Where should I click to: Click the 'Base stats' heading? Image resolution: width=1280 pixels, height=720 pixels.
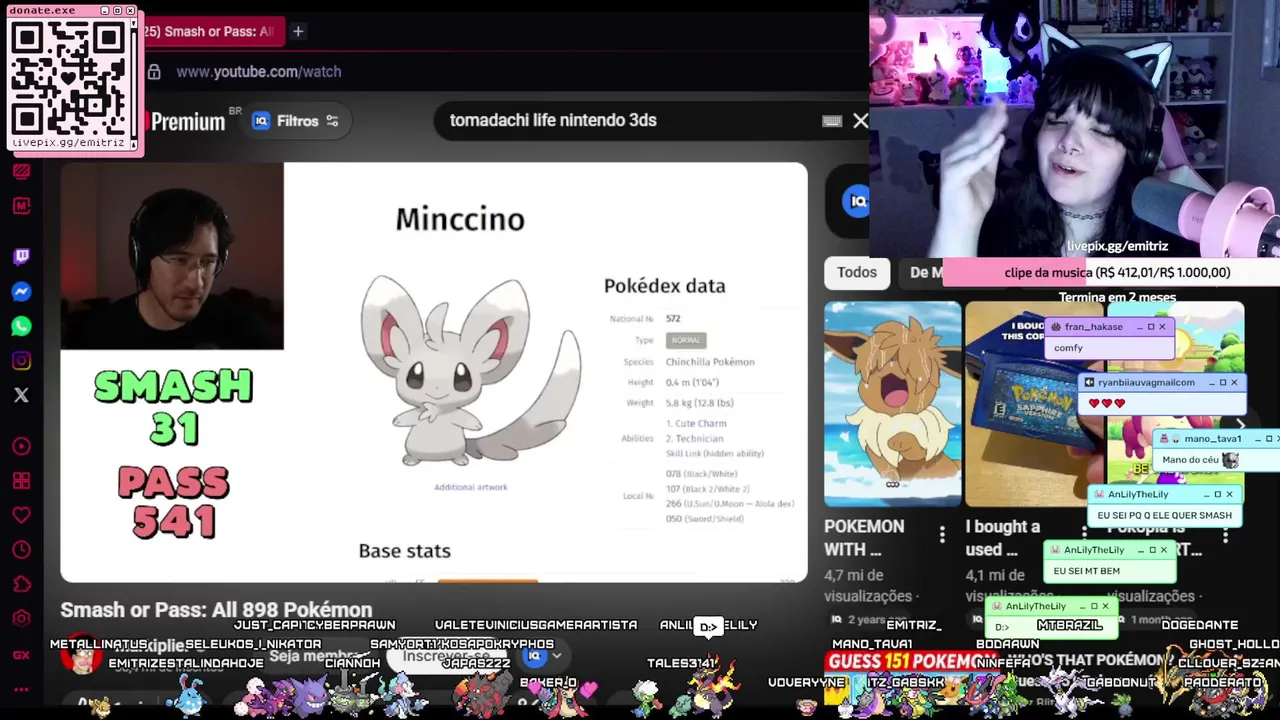click(404, 551)
